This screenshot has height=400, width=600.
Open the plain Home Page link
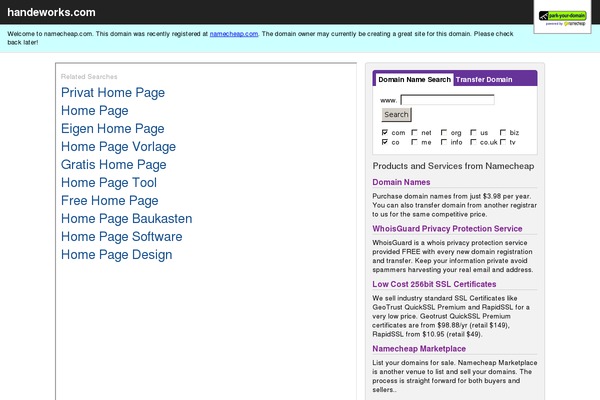pos(95,111)
